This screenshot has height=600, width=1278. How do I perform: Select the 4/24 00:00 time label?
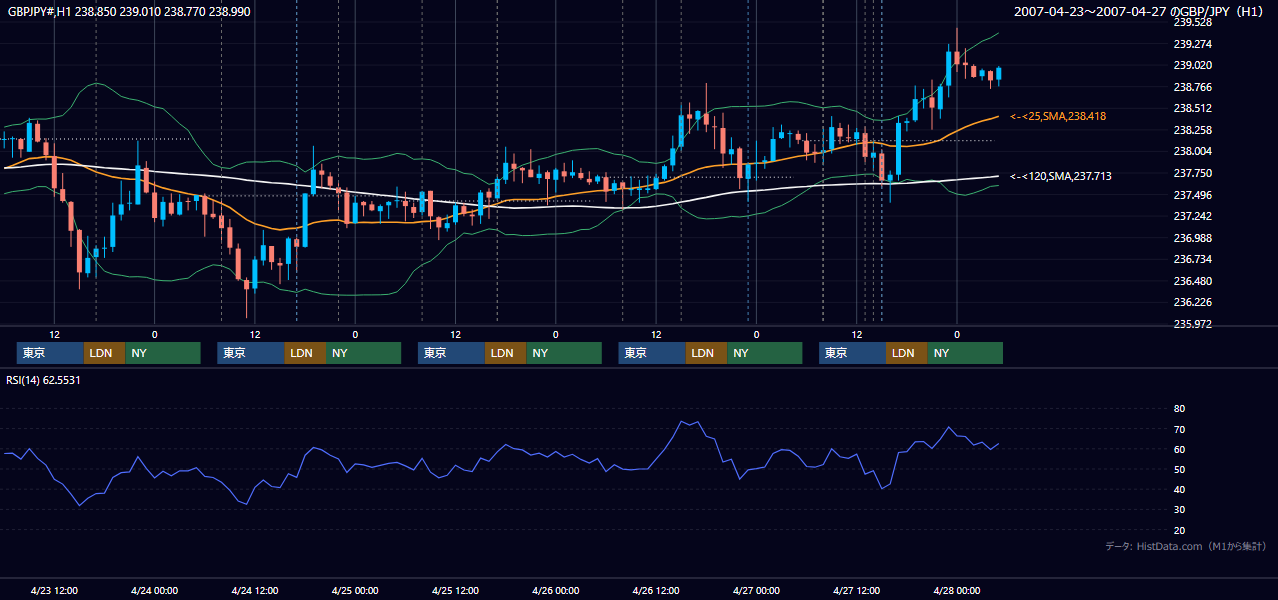155,590
